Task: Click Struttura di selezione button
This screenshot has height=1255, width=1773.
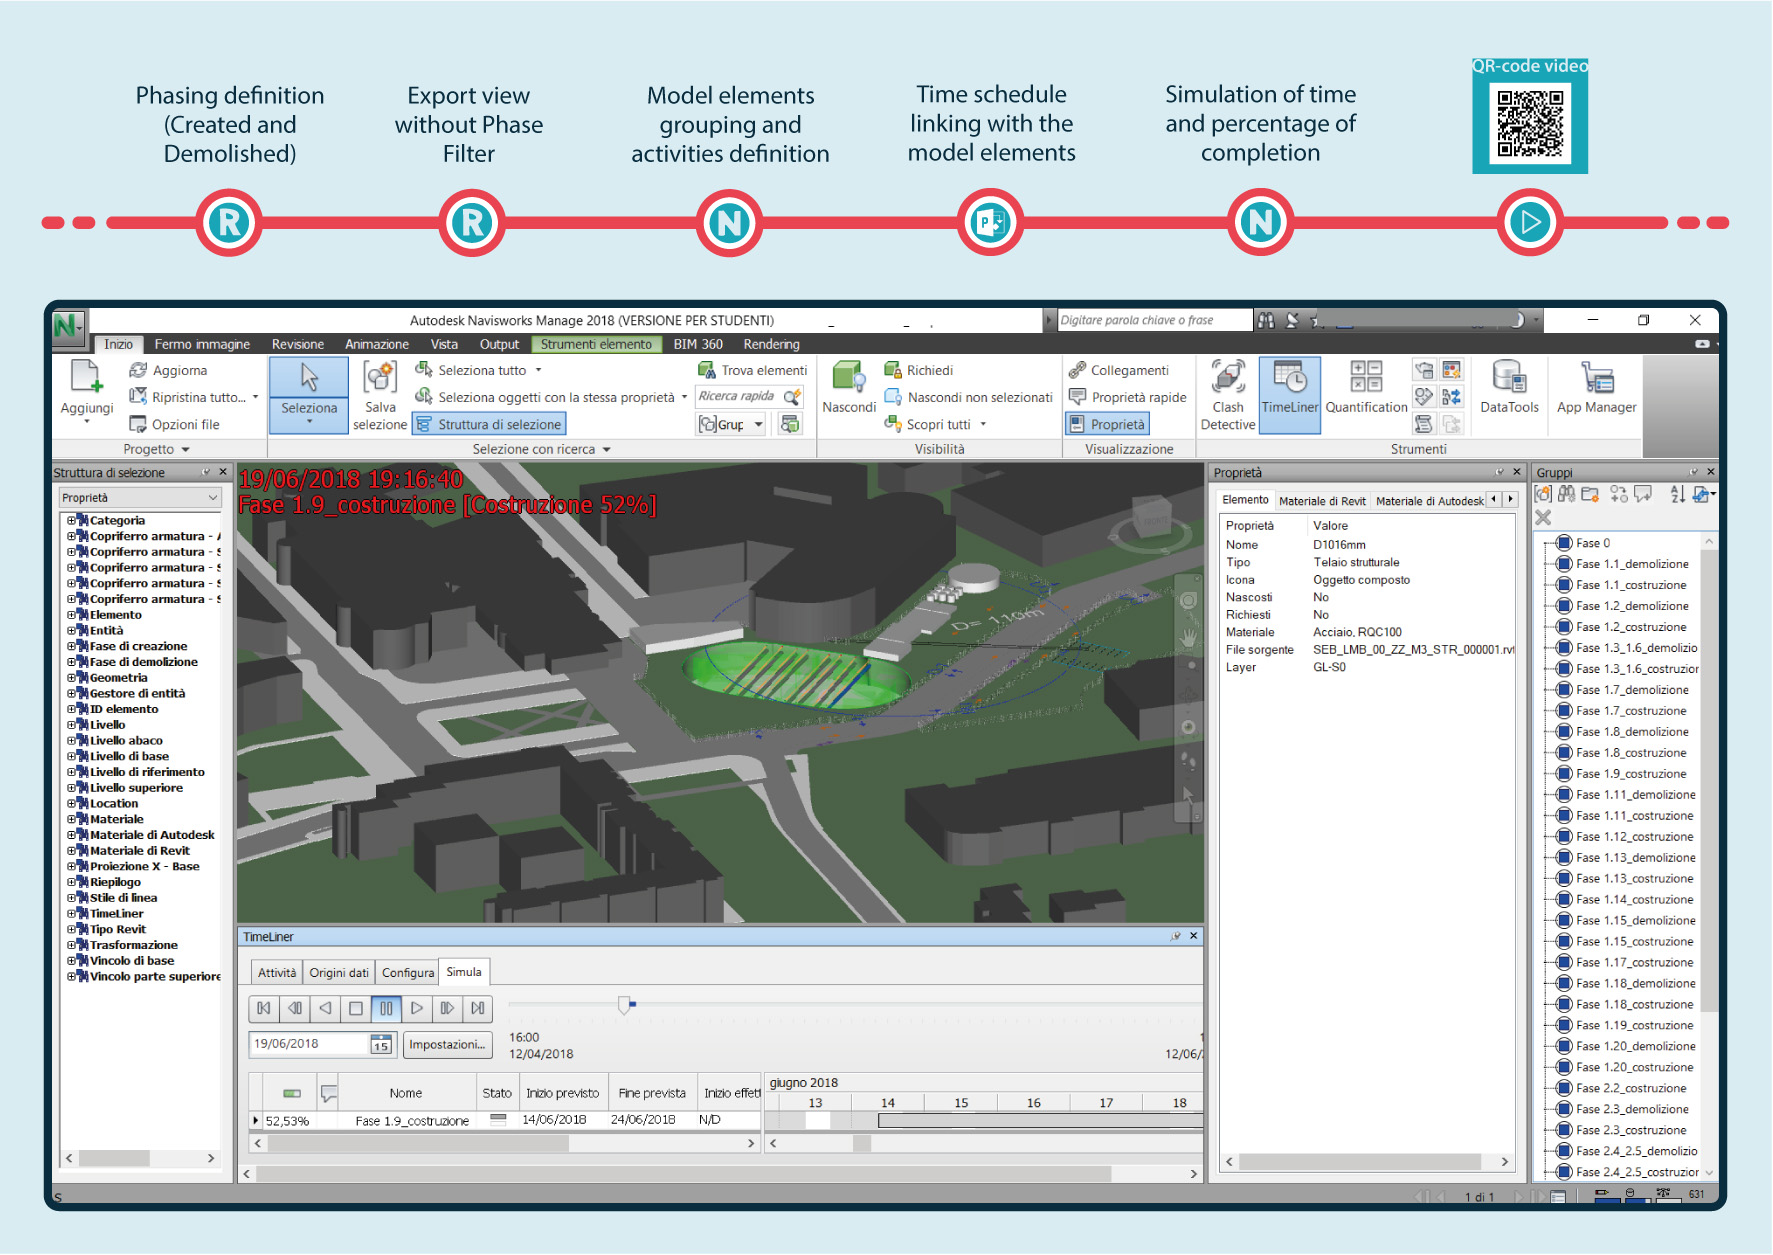Action: [x=489, y=424]
